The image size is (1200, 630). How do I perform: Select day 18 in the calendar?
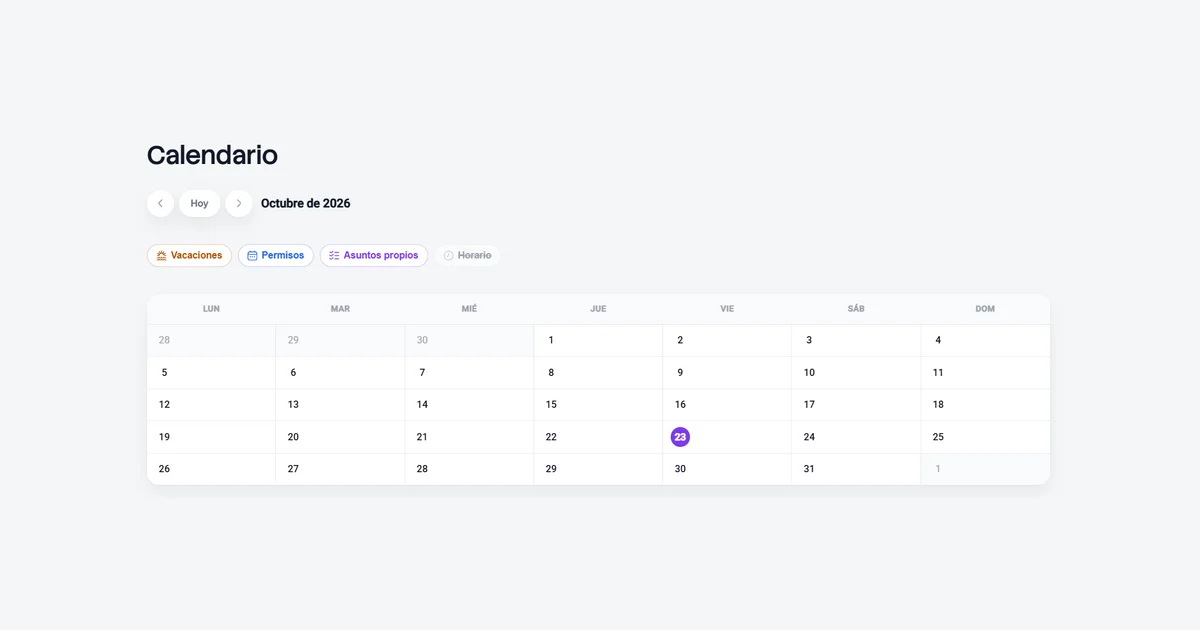click(x=985, y=405)
